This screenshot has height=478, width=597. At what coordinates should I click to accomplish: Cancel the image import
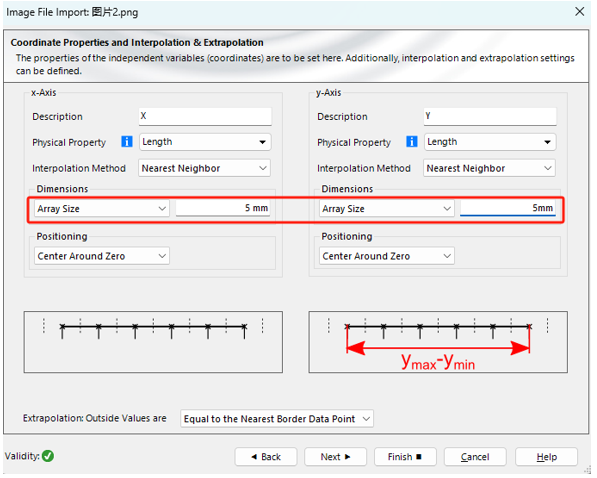pos(475,457)
